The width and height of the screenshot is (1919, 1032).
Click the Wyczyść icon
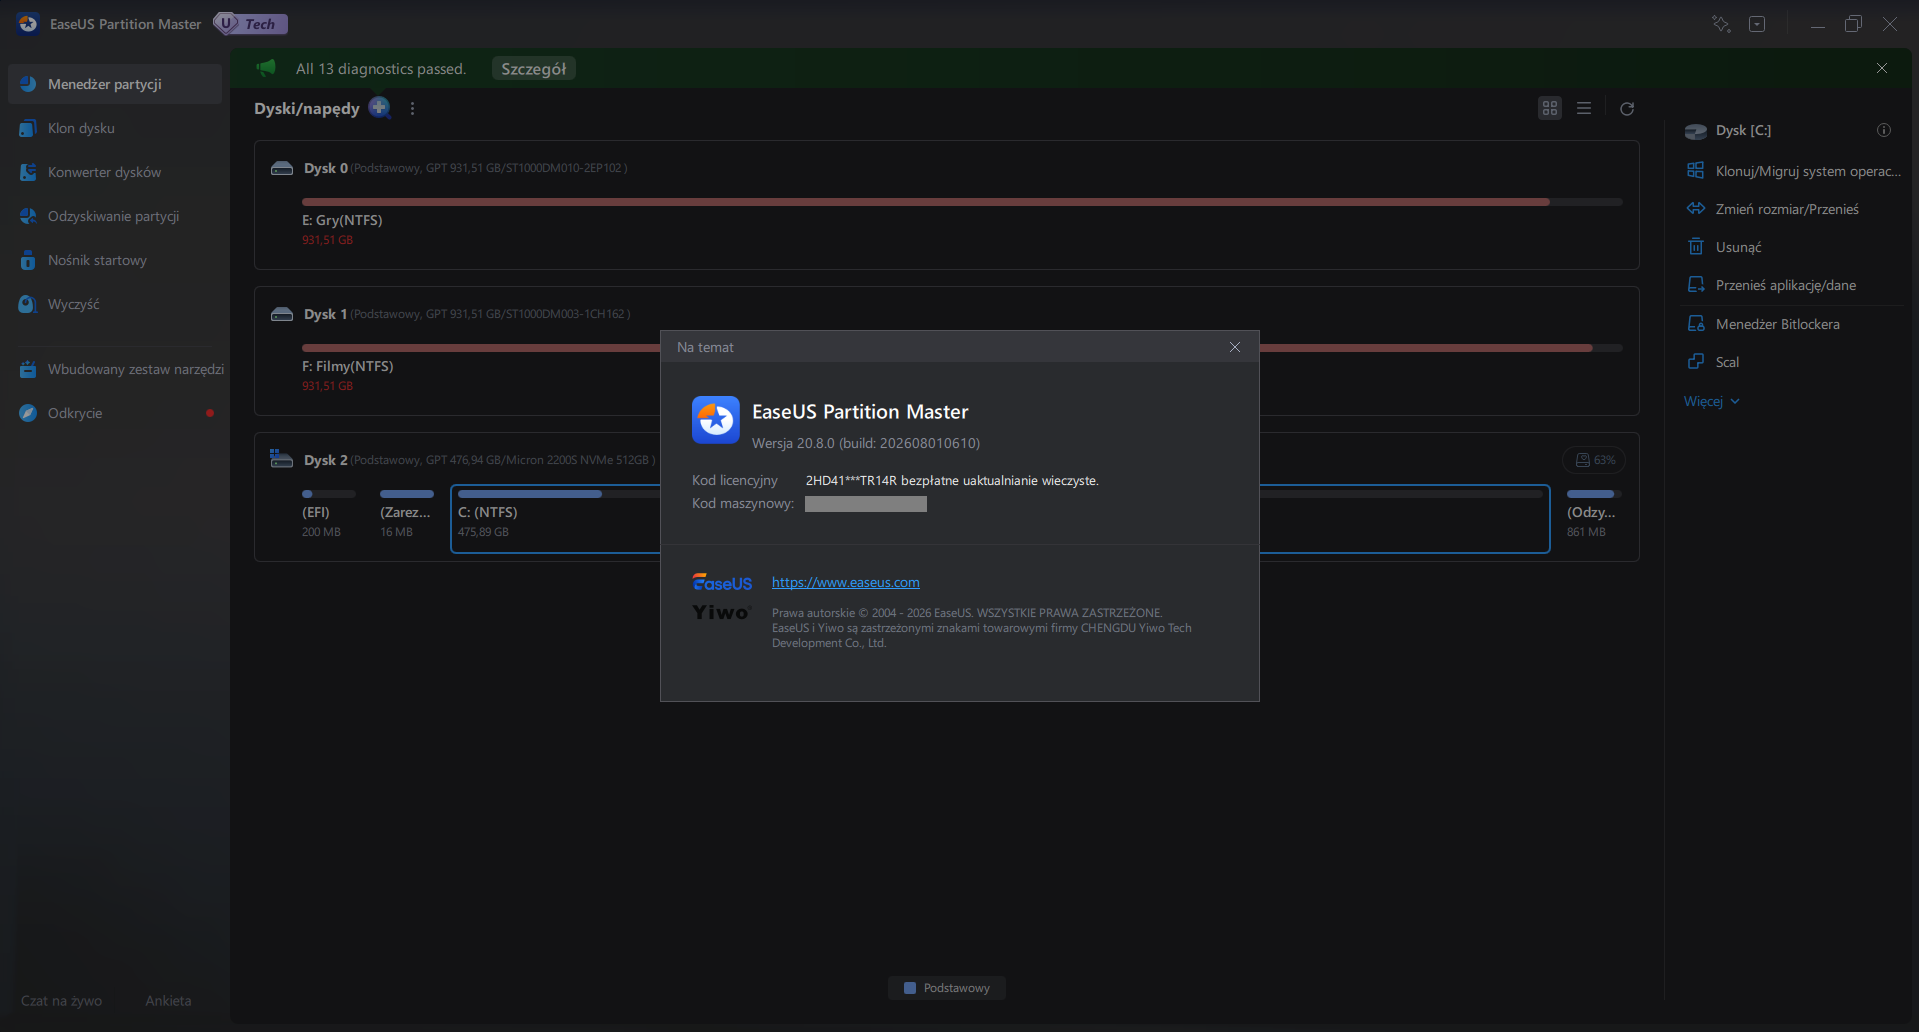(28, 304)
